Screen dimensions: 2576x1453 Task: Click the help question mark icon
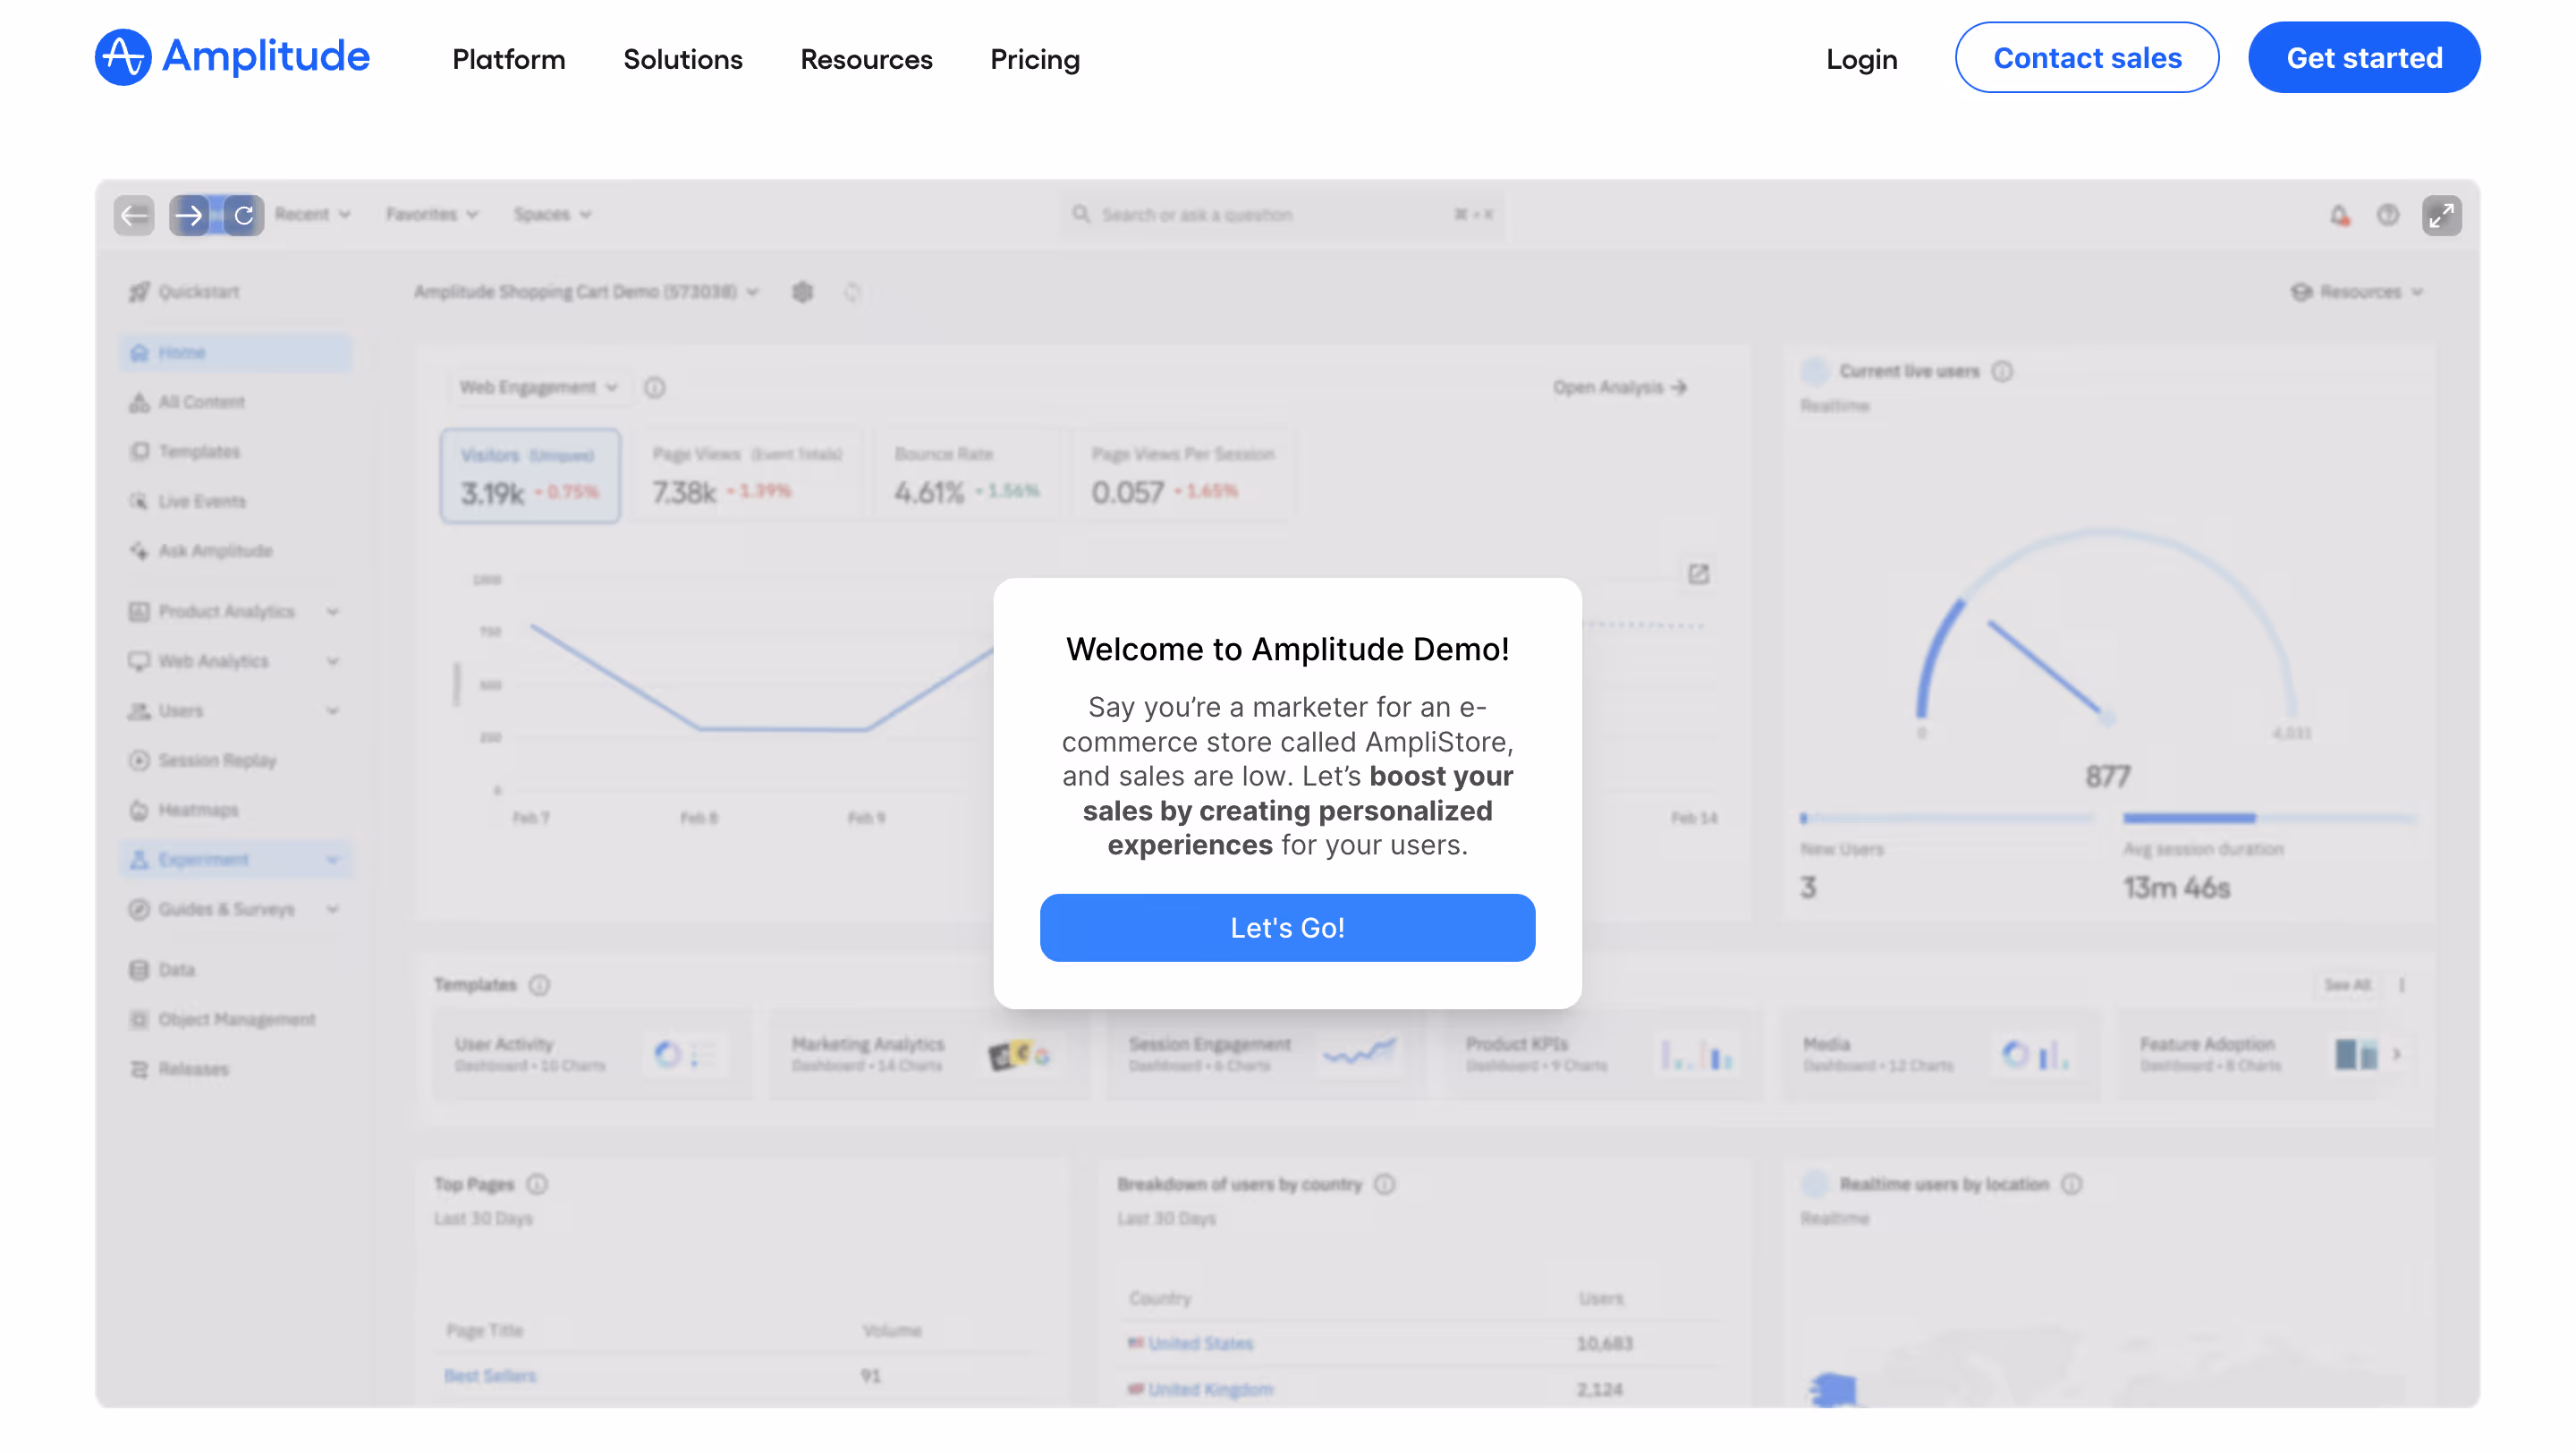[x=2388, y=215]
